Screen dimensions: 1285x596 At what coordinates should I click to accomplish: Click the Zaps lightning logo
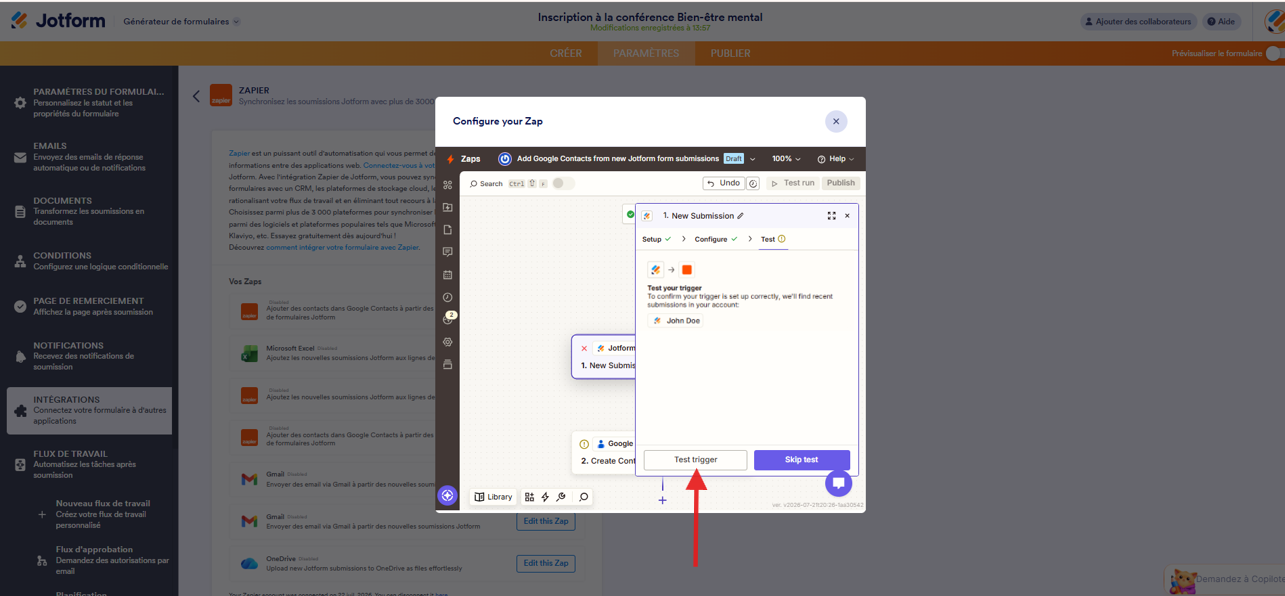coord(451,159)
